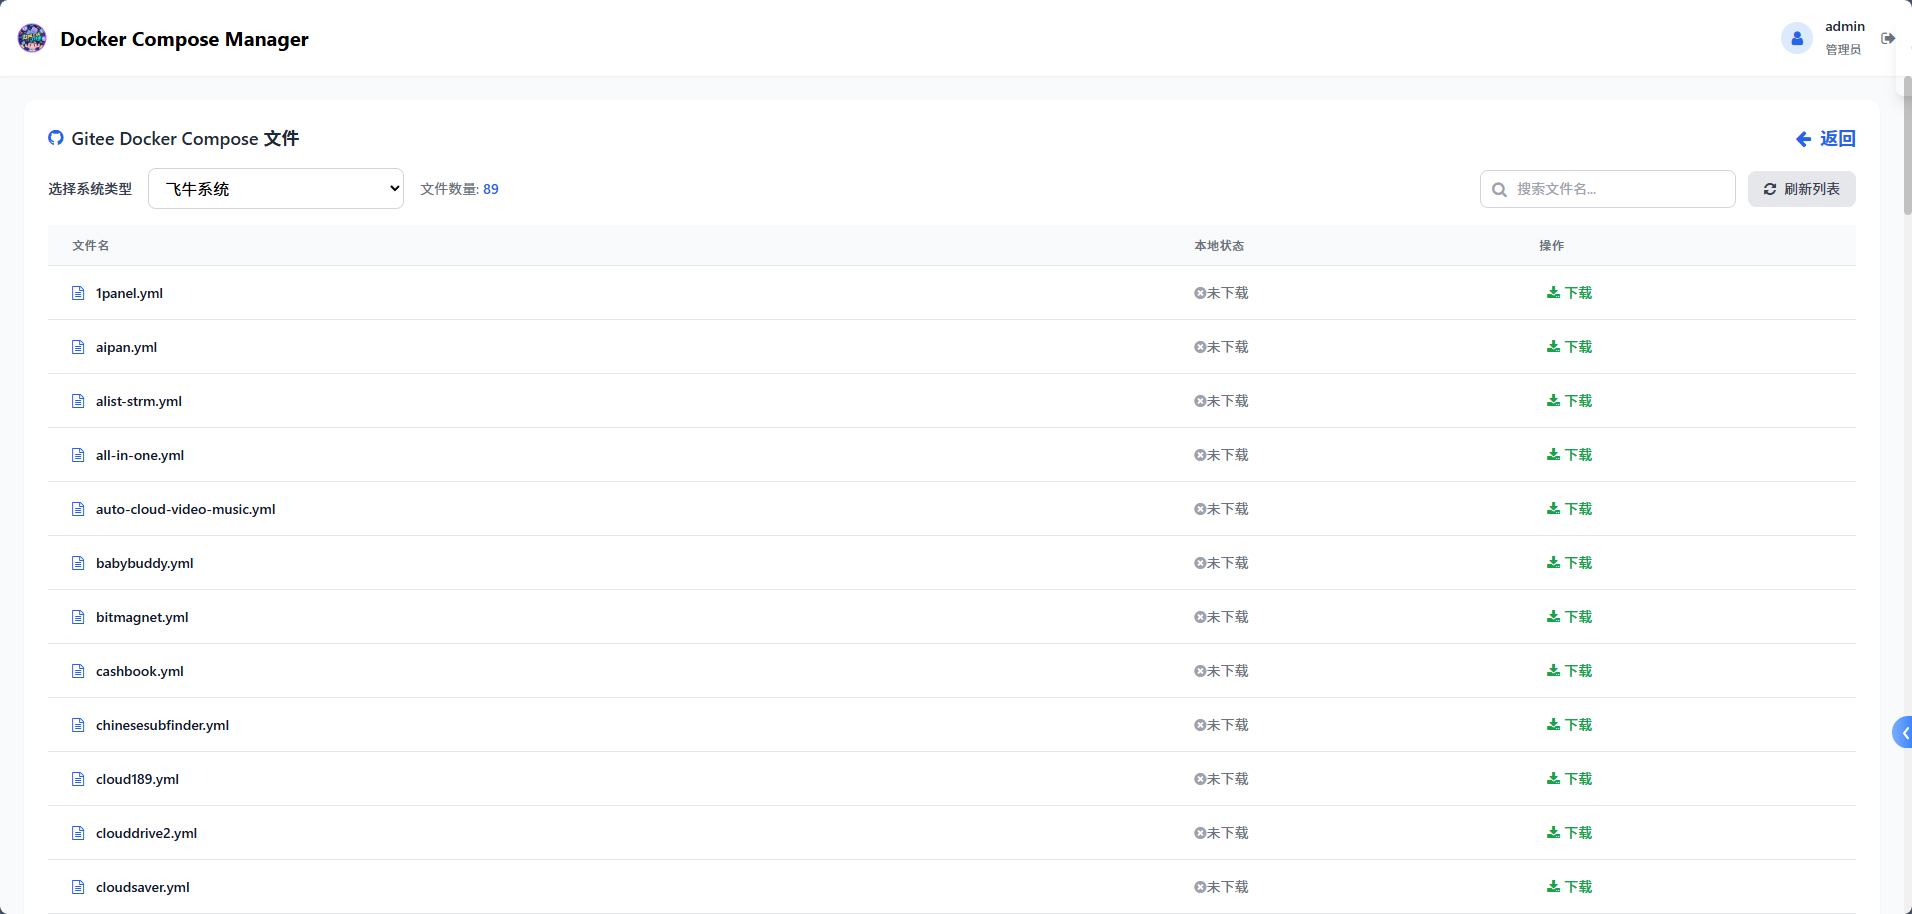Download the alist-strm.yml file
Viewport: 1912px width, 914px height.
coord(1569,401)
